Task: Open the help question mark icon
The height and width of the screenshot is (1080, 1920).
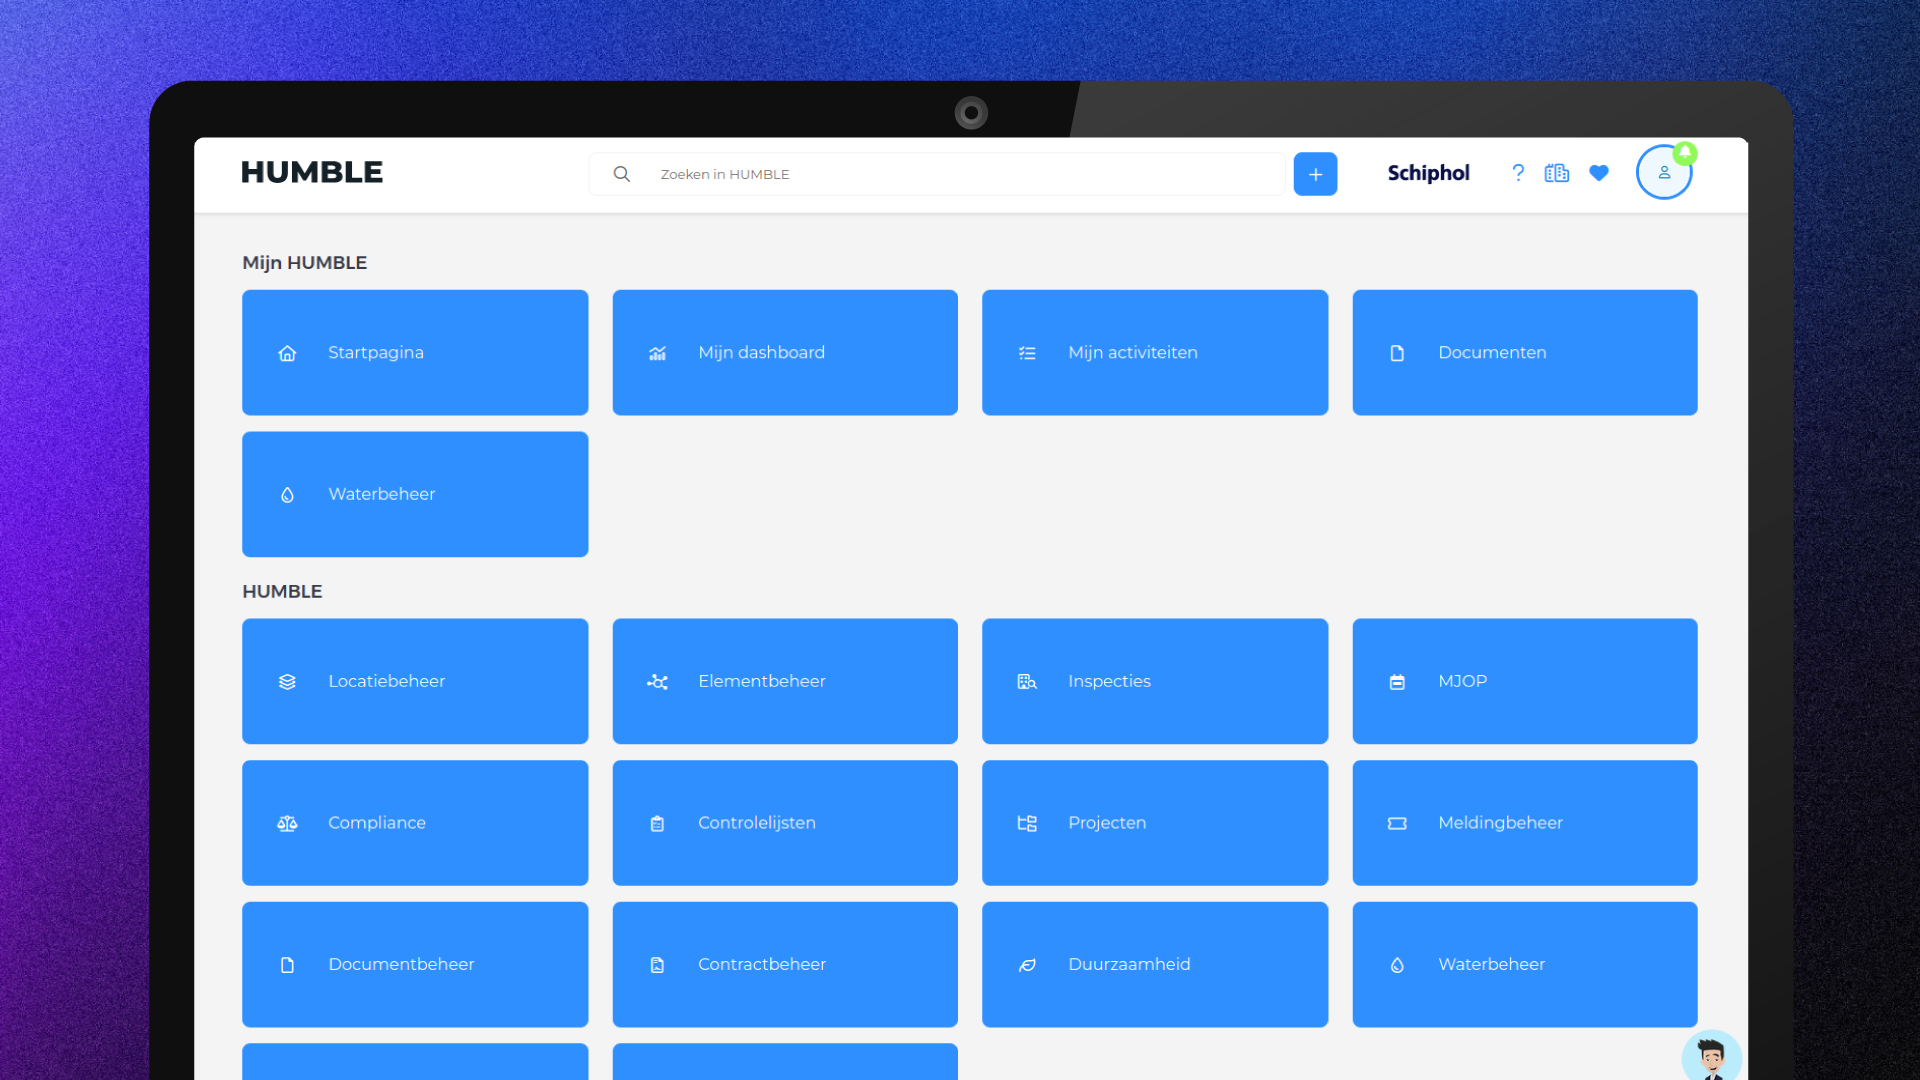Action: [x=1518, y=173]
